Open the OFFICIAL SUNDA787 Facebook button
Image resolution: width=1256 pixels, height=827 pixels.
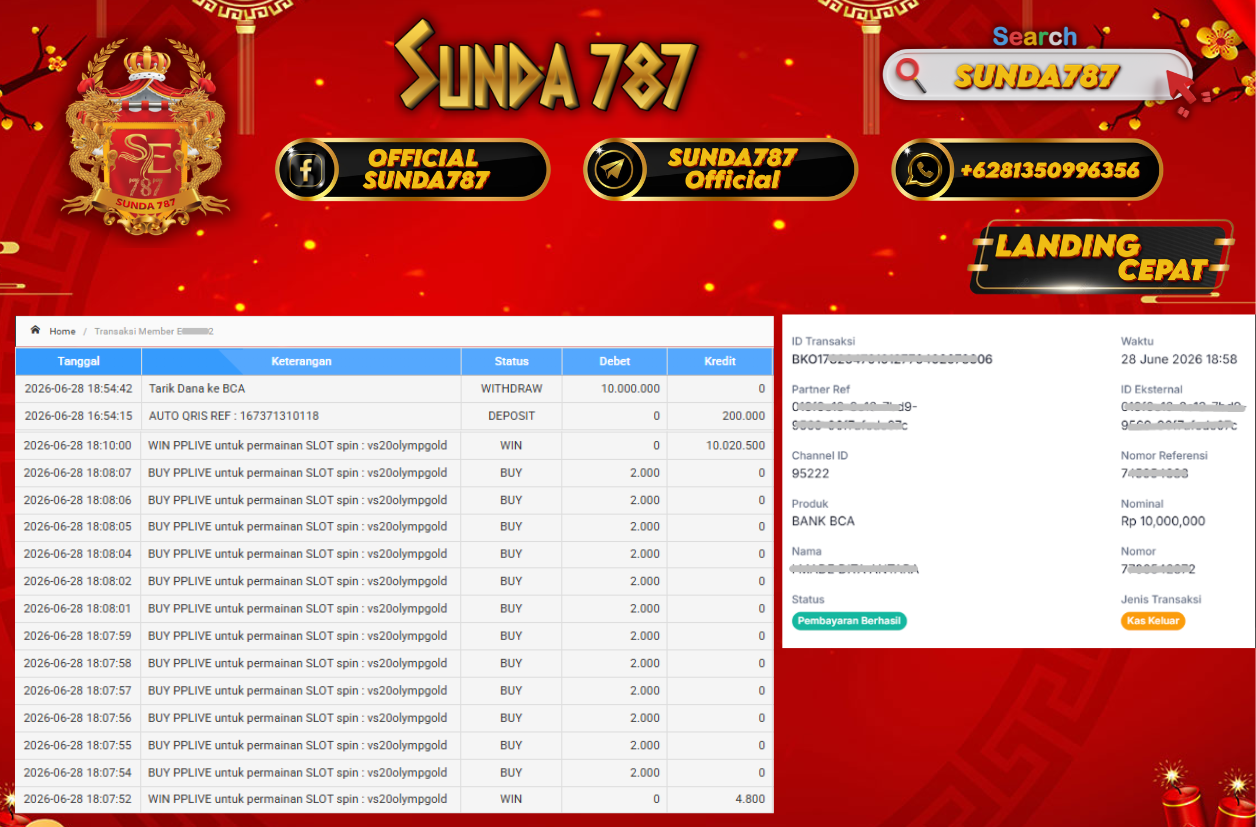pyautogui.click(x=412, y=169)
